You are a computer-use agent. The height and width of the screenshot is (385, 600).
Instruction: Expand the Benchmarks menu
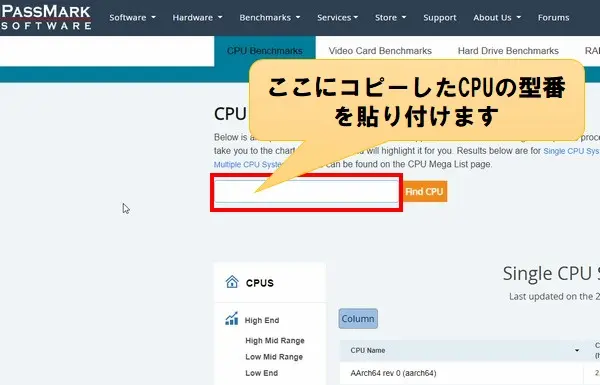[270, 18]
